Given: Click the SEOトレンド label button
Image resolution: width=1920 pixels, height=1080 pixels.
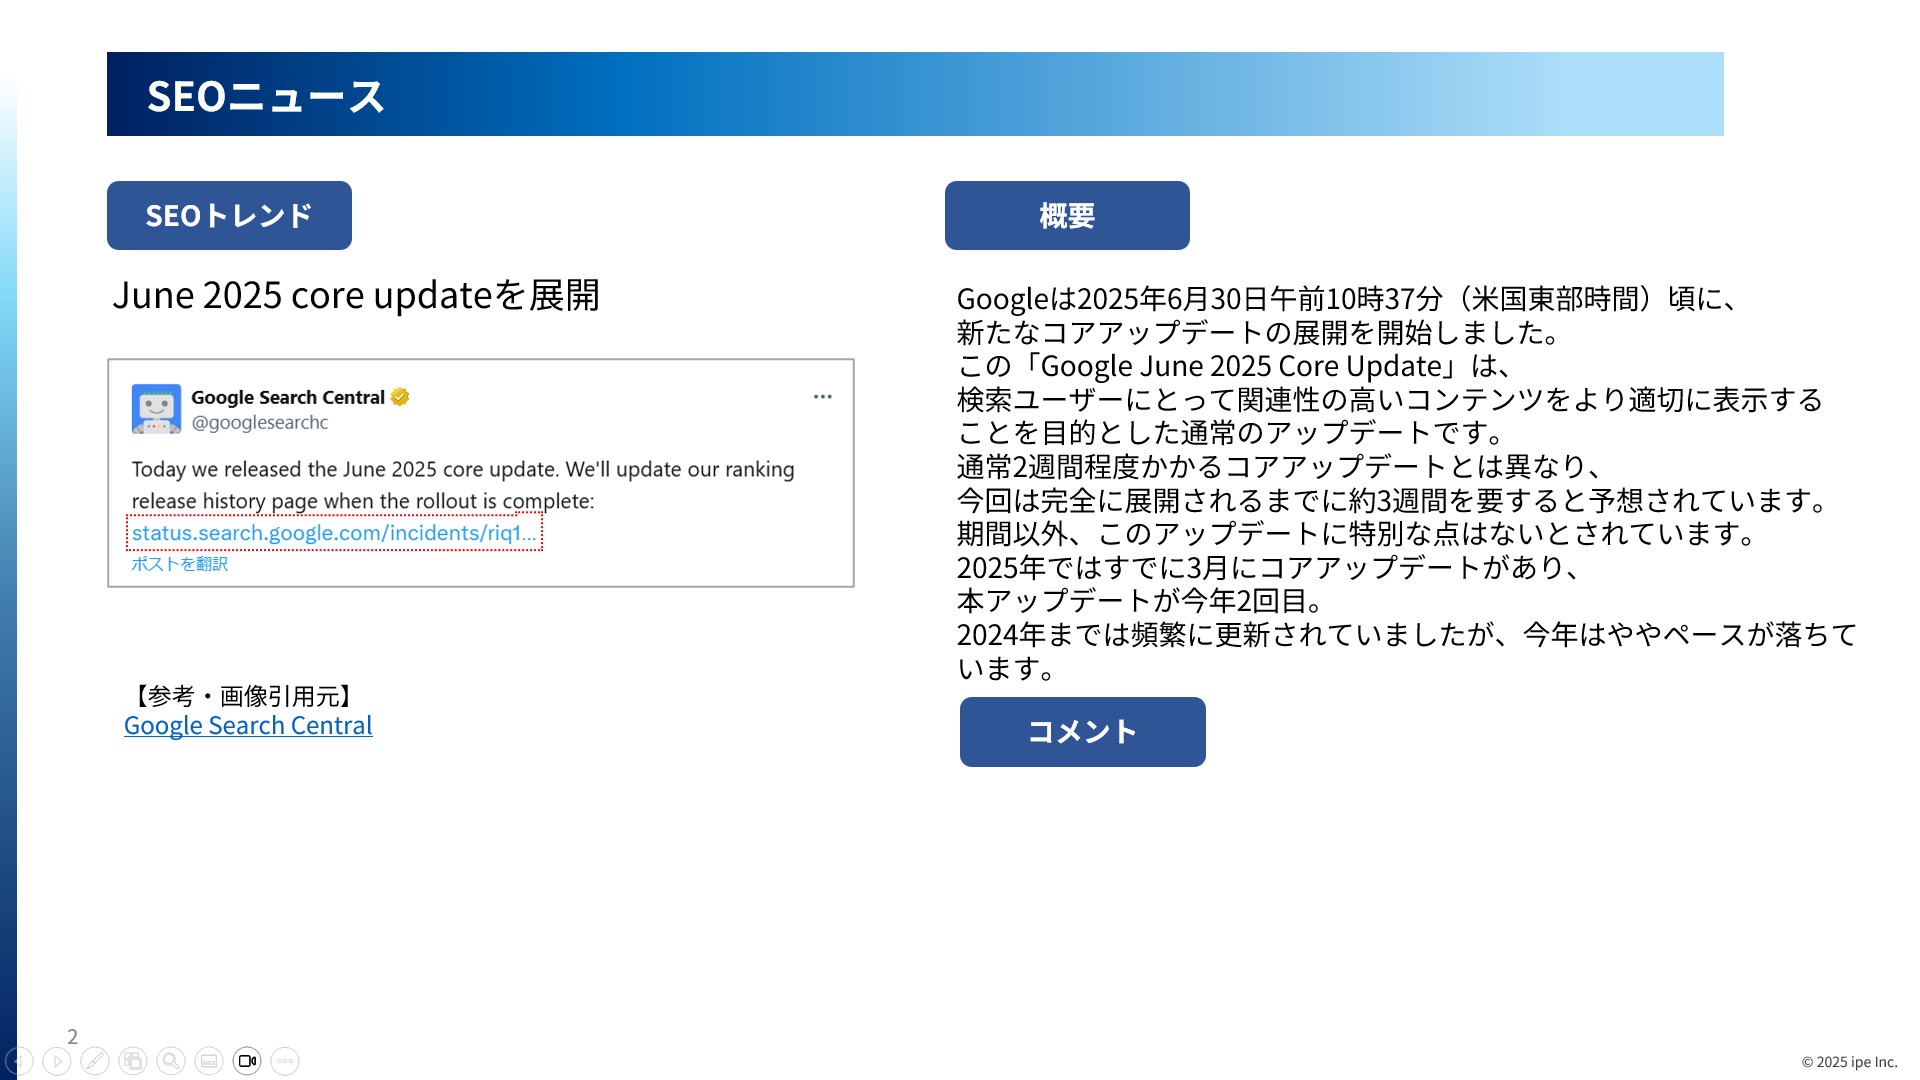Looking at the screenshot, I should (x=229, y=215).
